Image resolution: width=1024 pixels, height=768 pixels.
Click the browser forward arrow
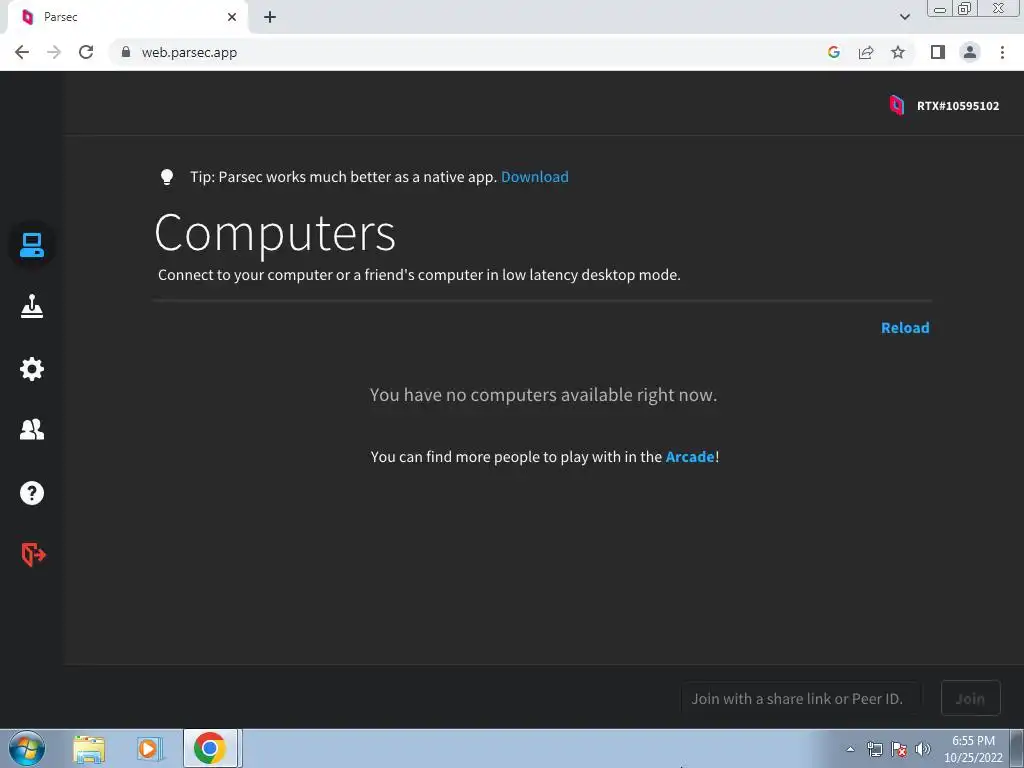(54, 52)
